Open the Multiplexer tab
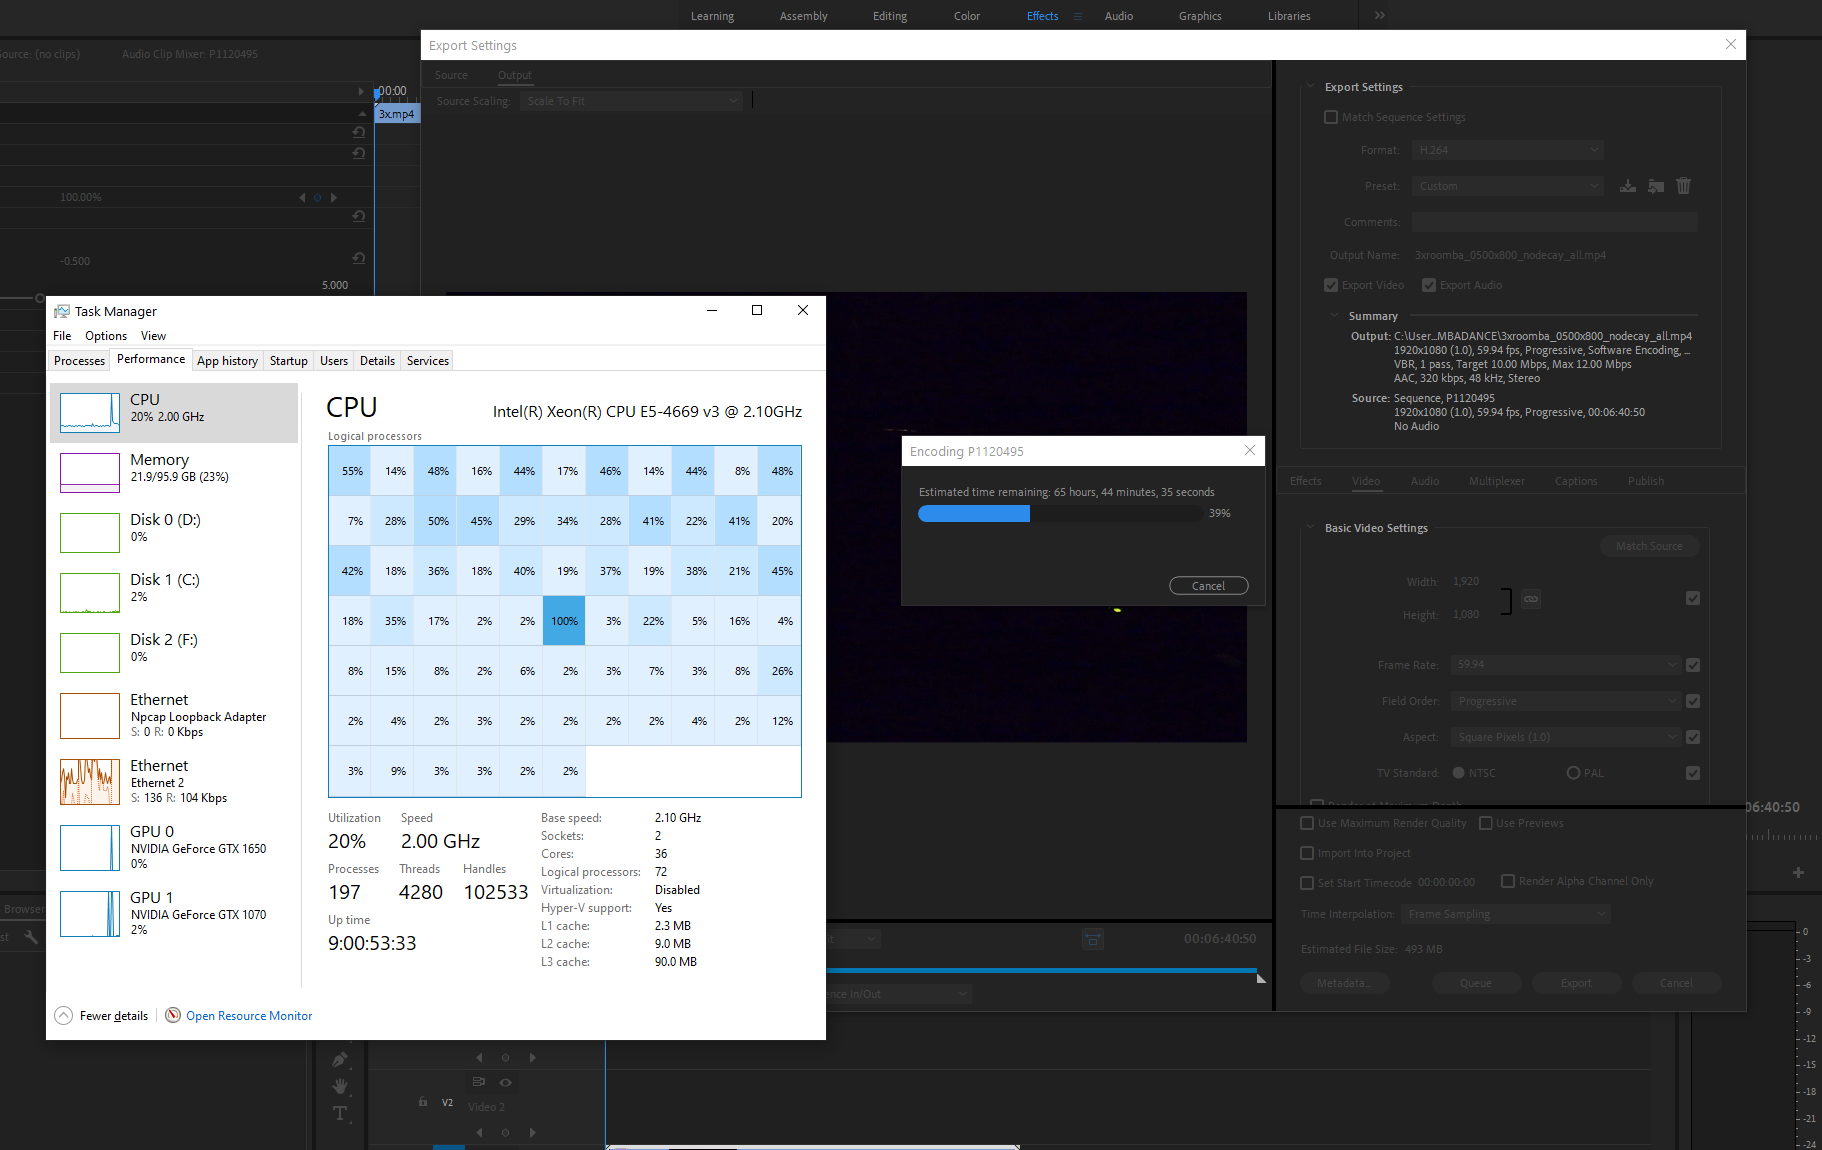Screen dimensions: 1822x1150 pos(1497,481)
